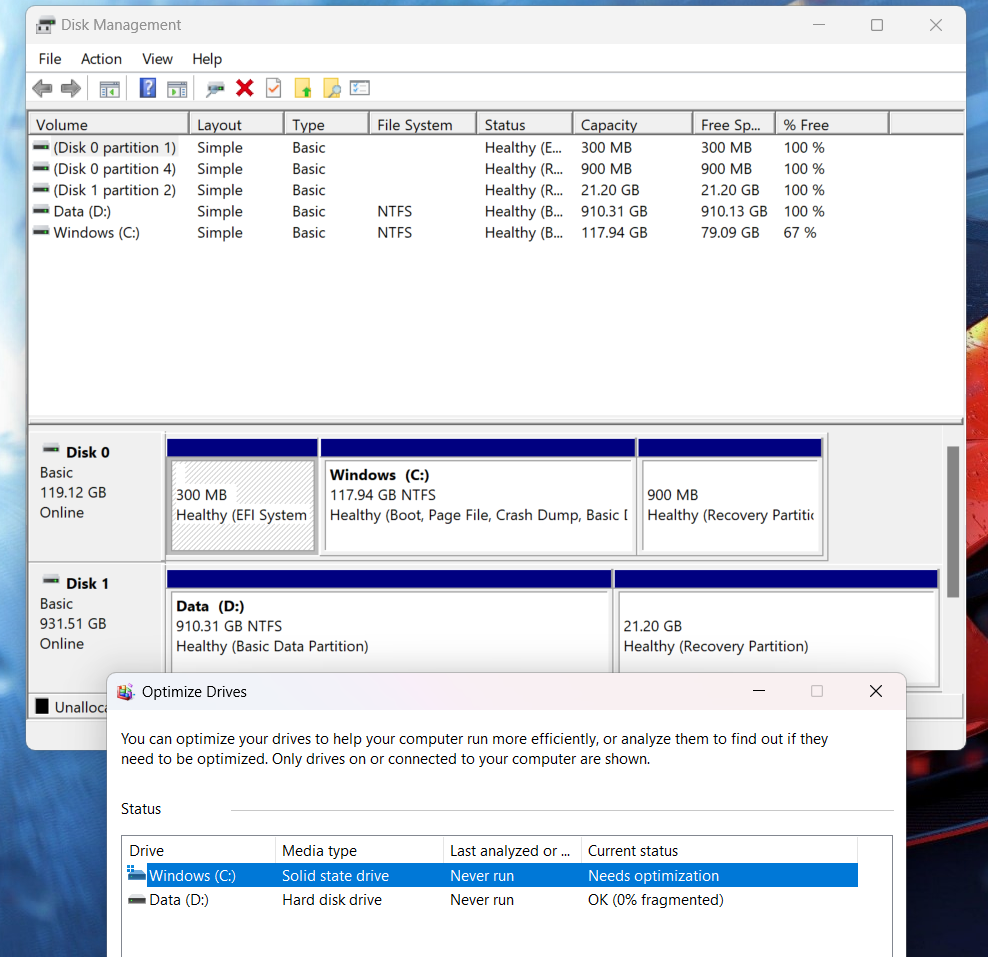Image resolution: width=988 pixels, height=957 pixels.
Task: Click the Optimize Drives title bar icon
Action: point(126,692)
